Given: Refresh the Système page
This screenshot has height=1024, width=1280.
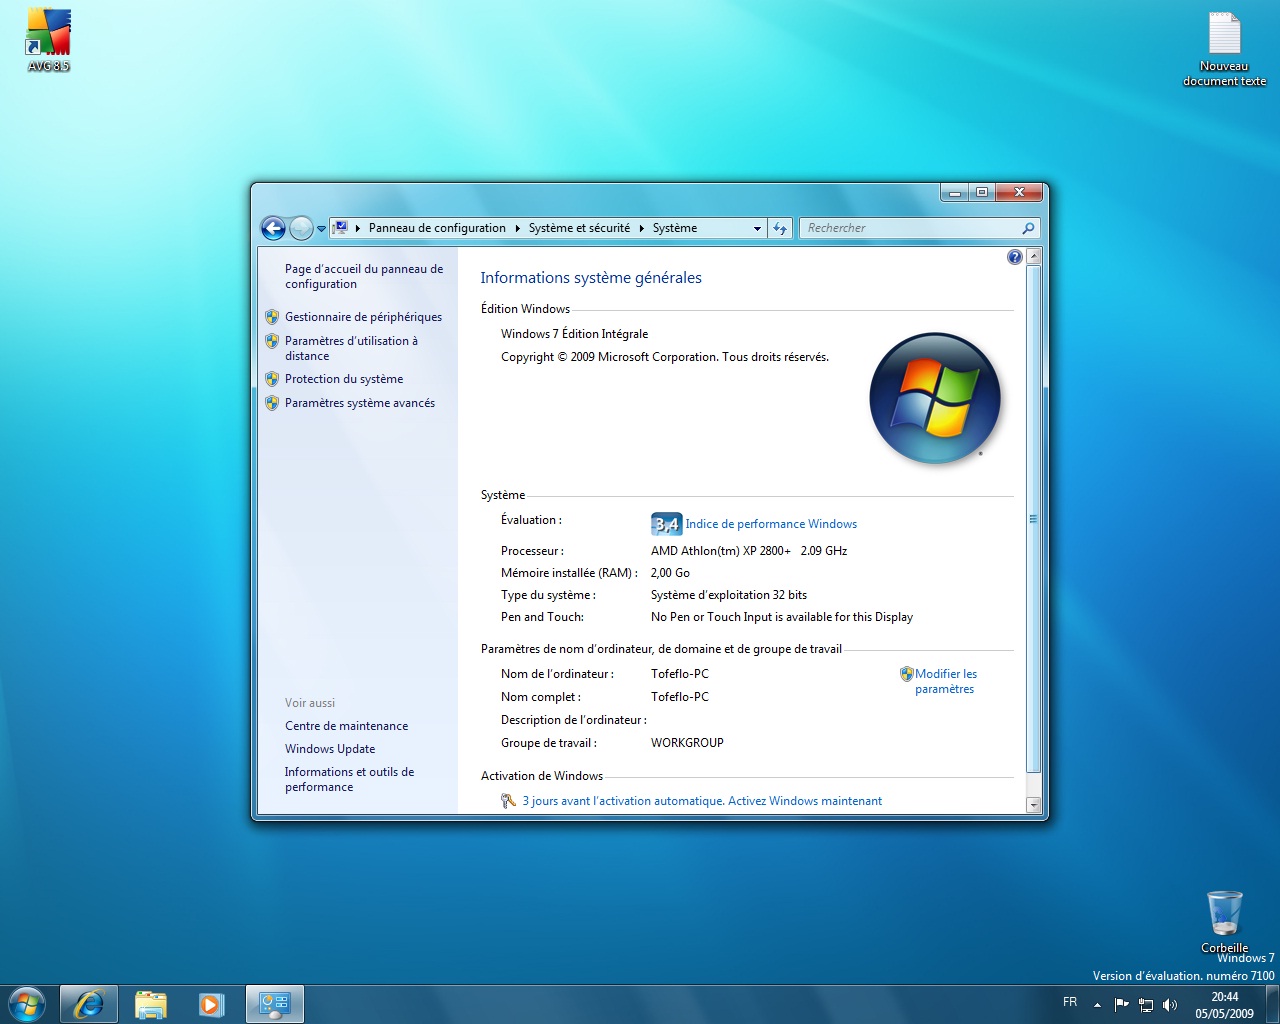Looking at the screenshot, I should [781, 228].
